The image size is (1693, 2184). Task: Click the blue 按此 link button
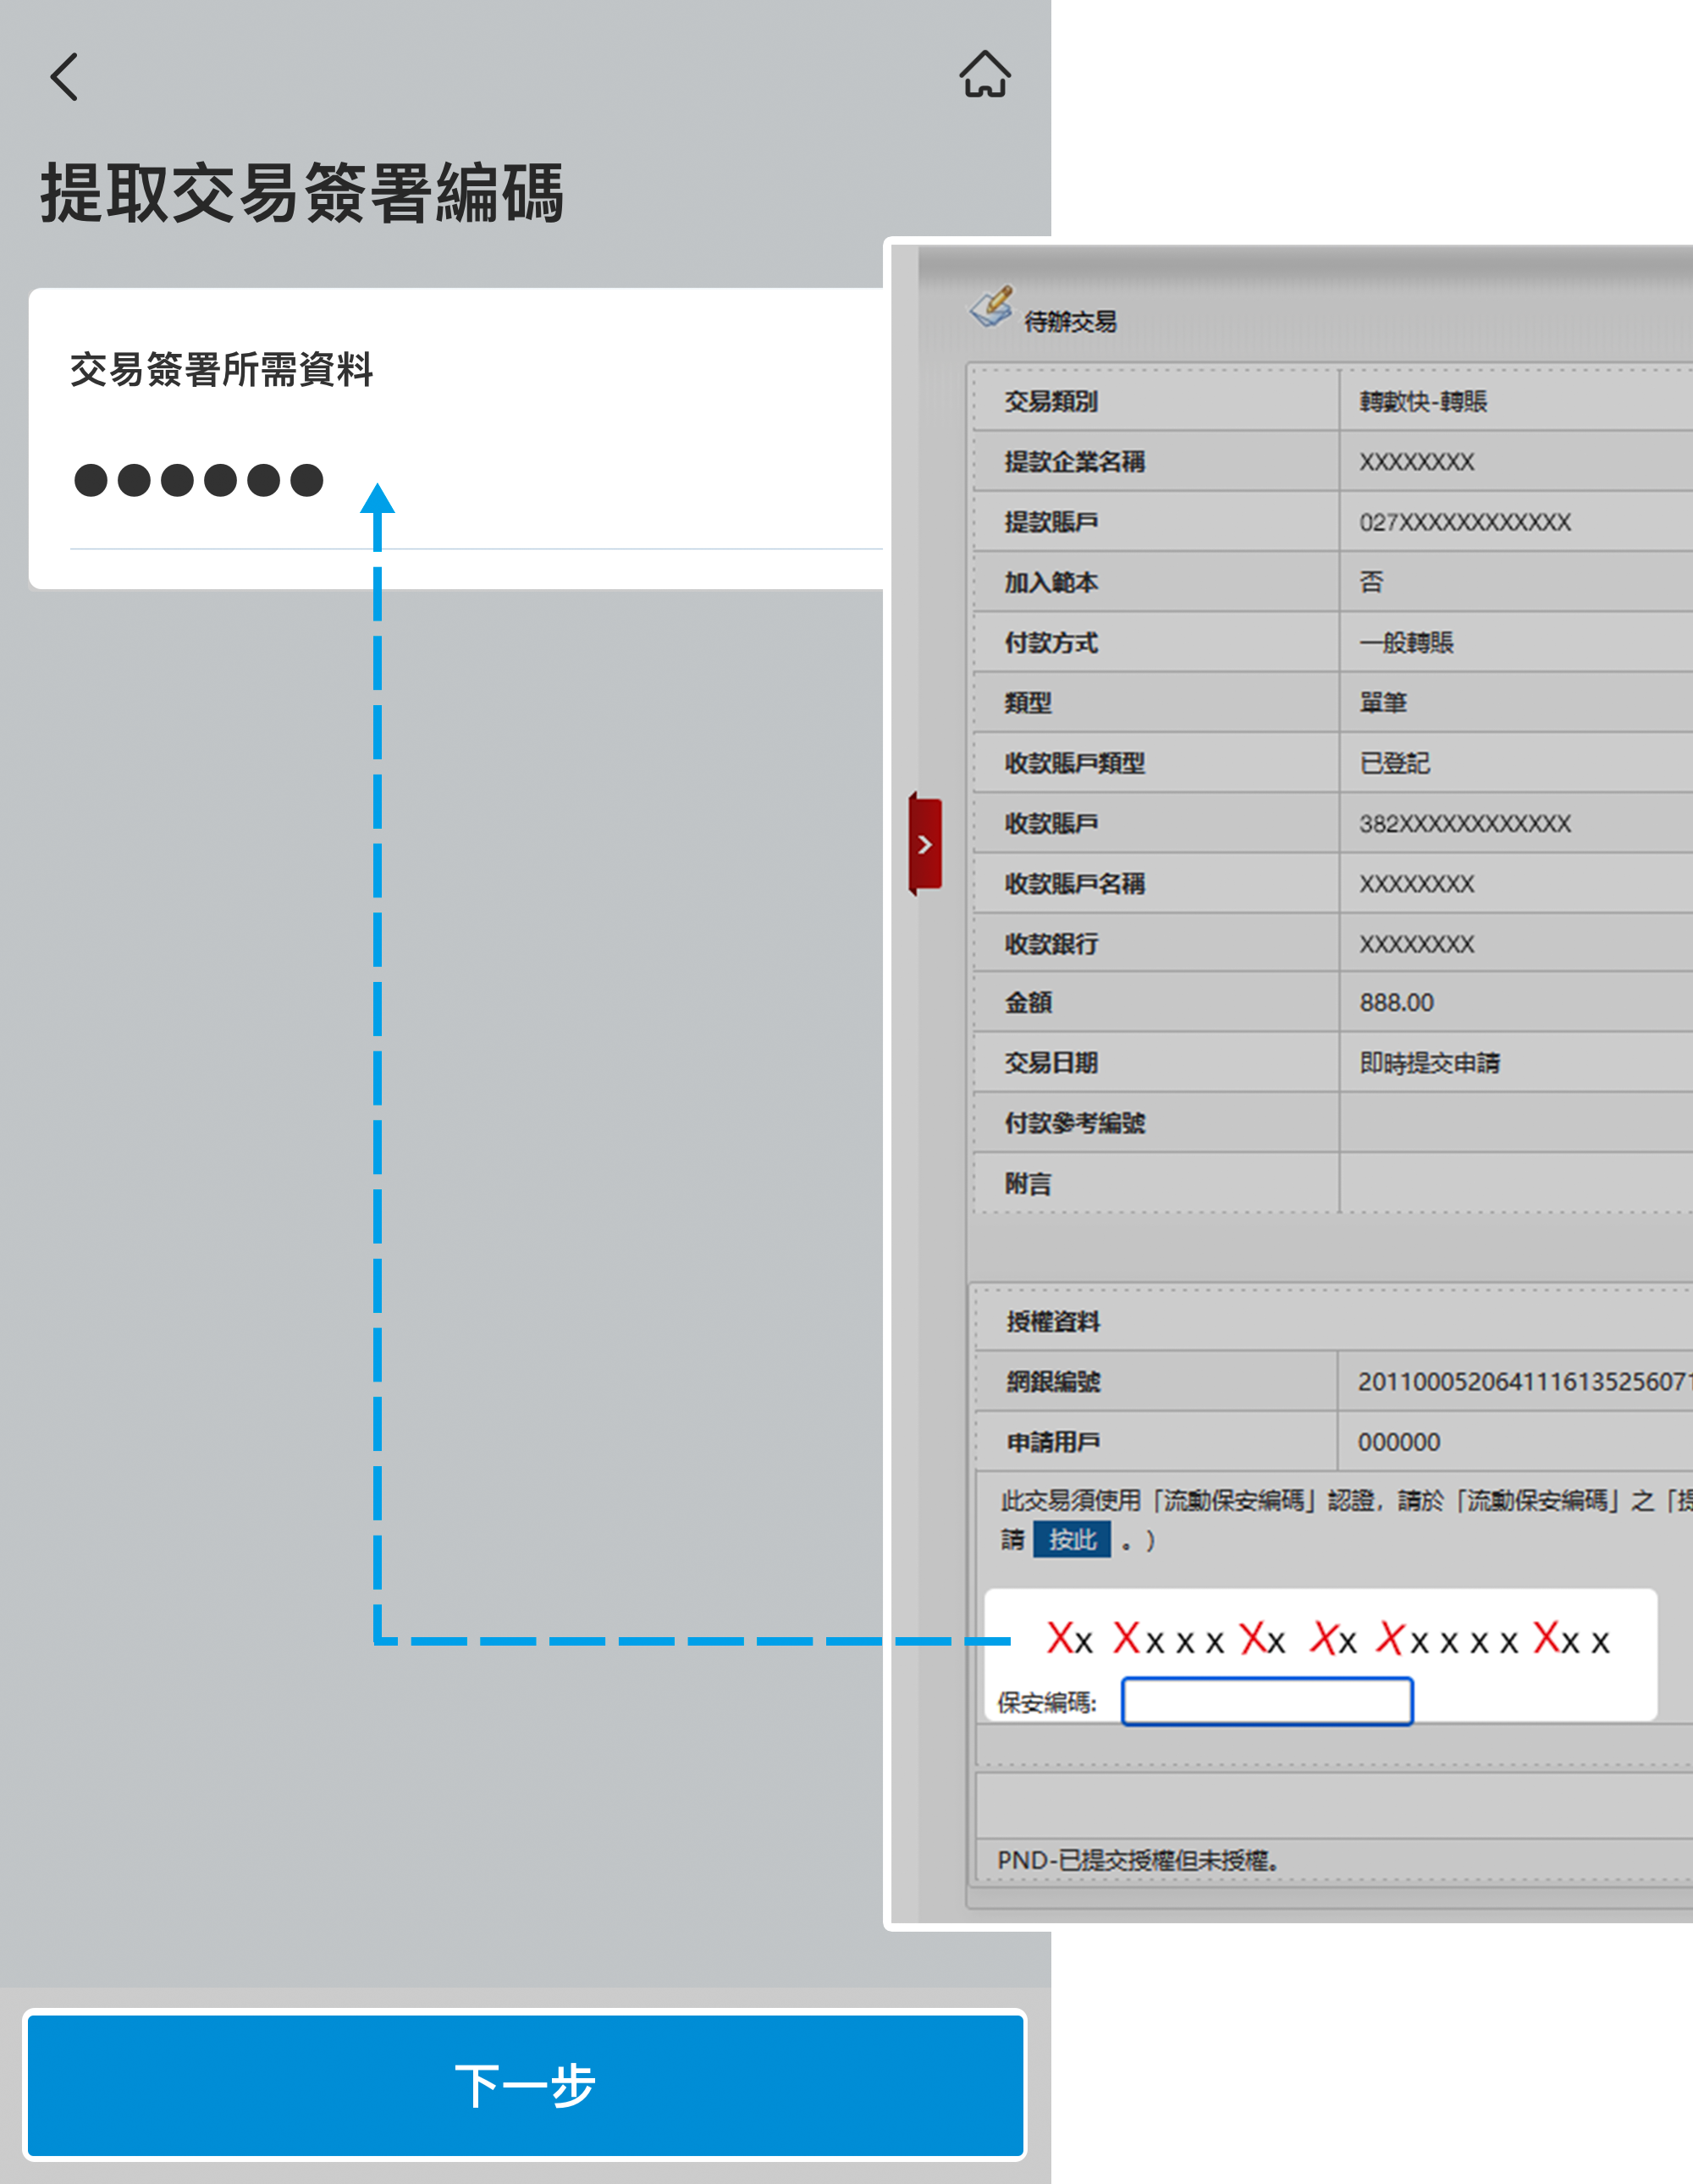(x=1071, y=1539)
